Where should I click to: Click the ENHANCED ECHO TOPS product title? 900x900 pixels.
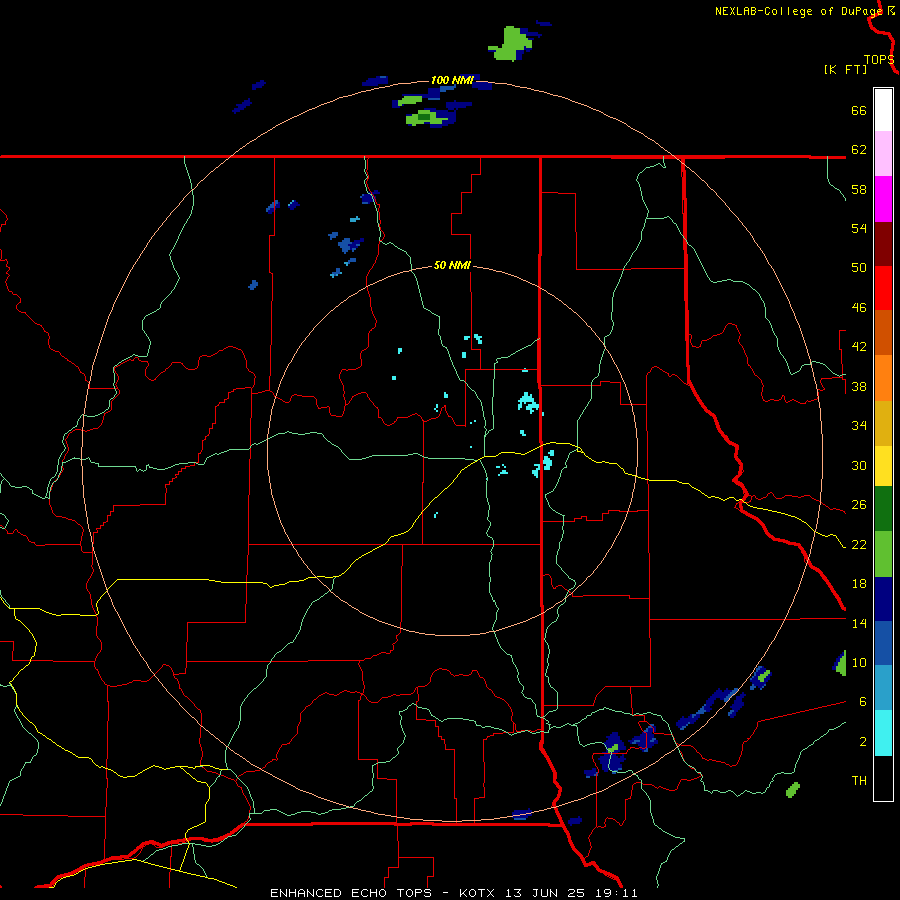pos(351,893)
